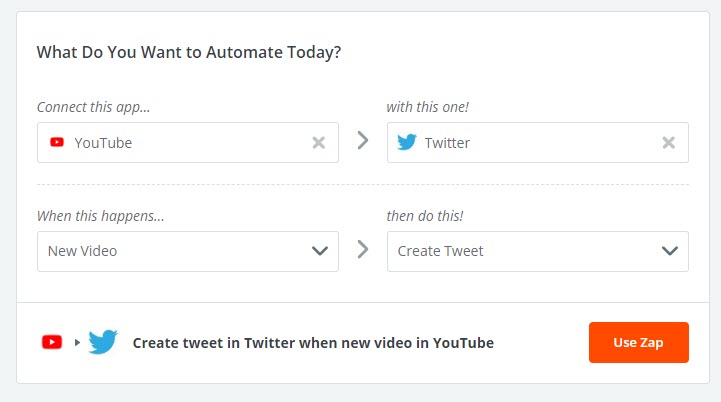Click the small triangle between the summary logos
721x402 pixels.
(x=77, y=342)
